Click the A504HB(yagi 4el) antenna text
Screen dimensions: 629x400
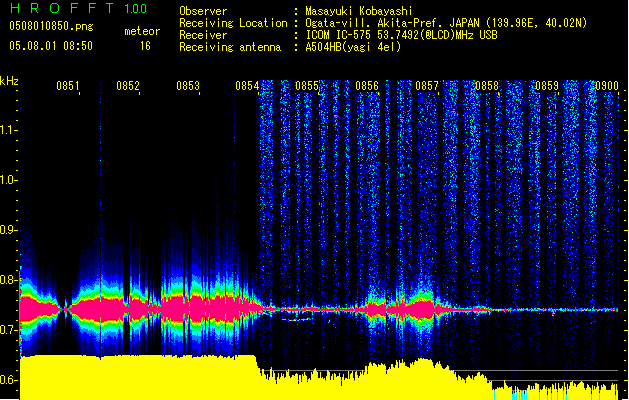(x=353, y=47)
